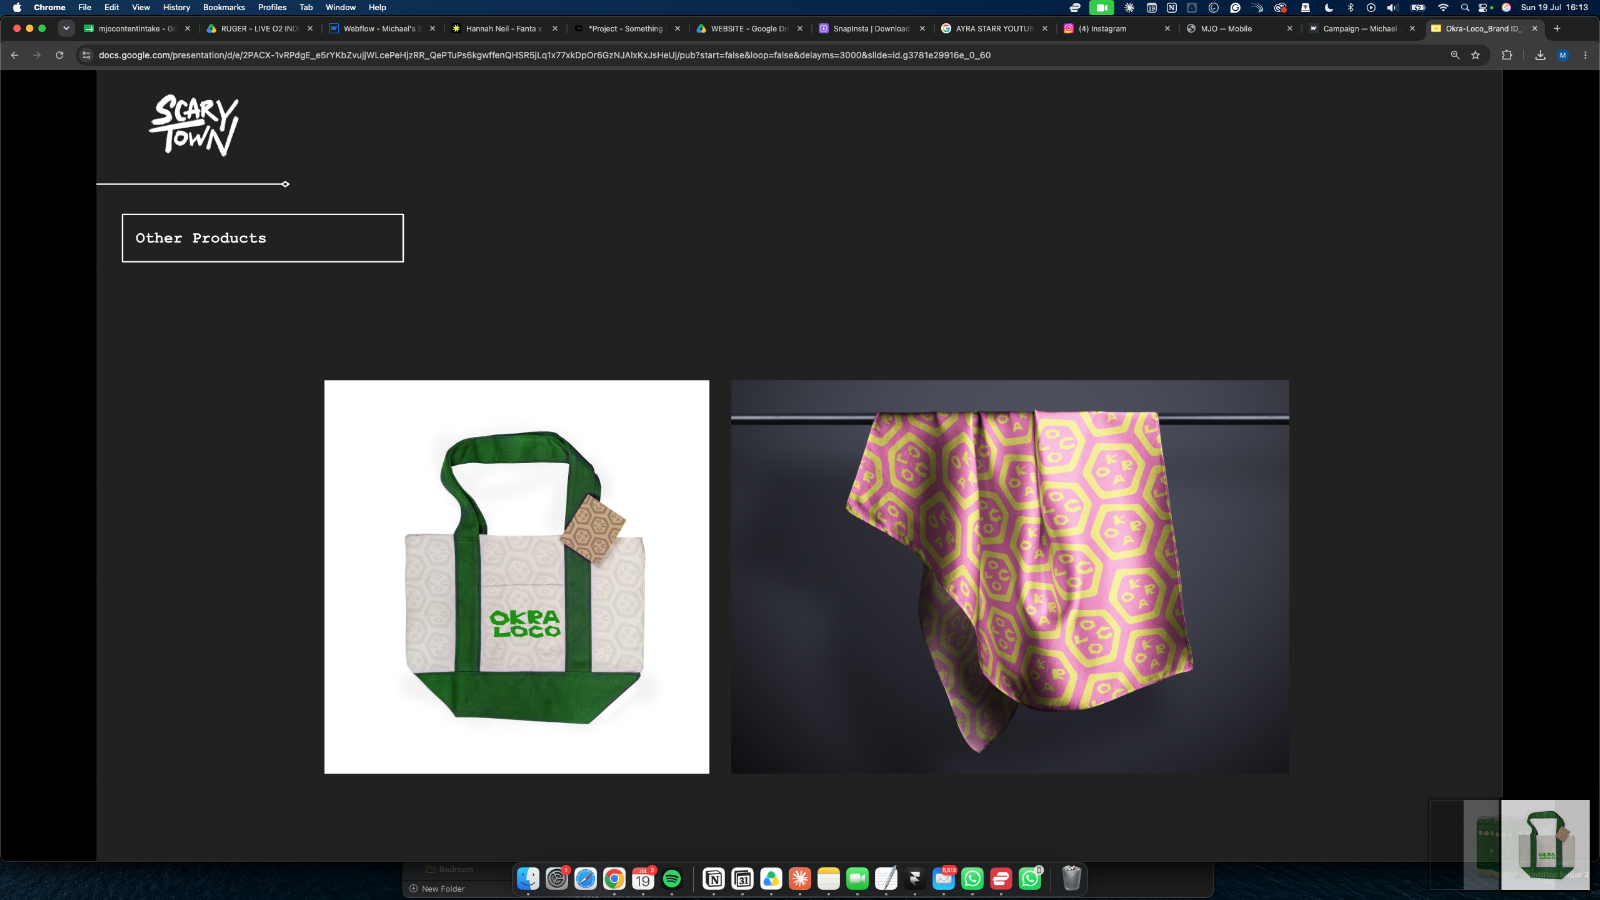Switch to mjocontentintake tab
This screenshot has width=1600, height=900.
point(137,29)
